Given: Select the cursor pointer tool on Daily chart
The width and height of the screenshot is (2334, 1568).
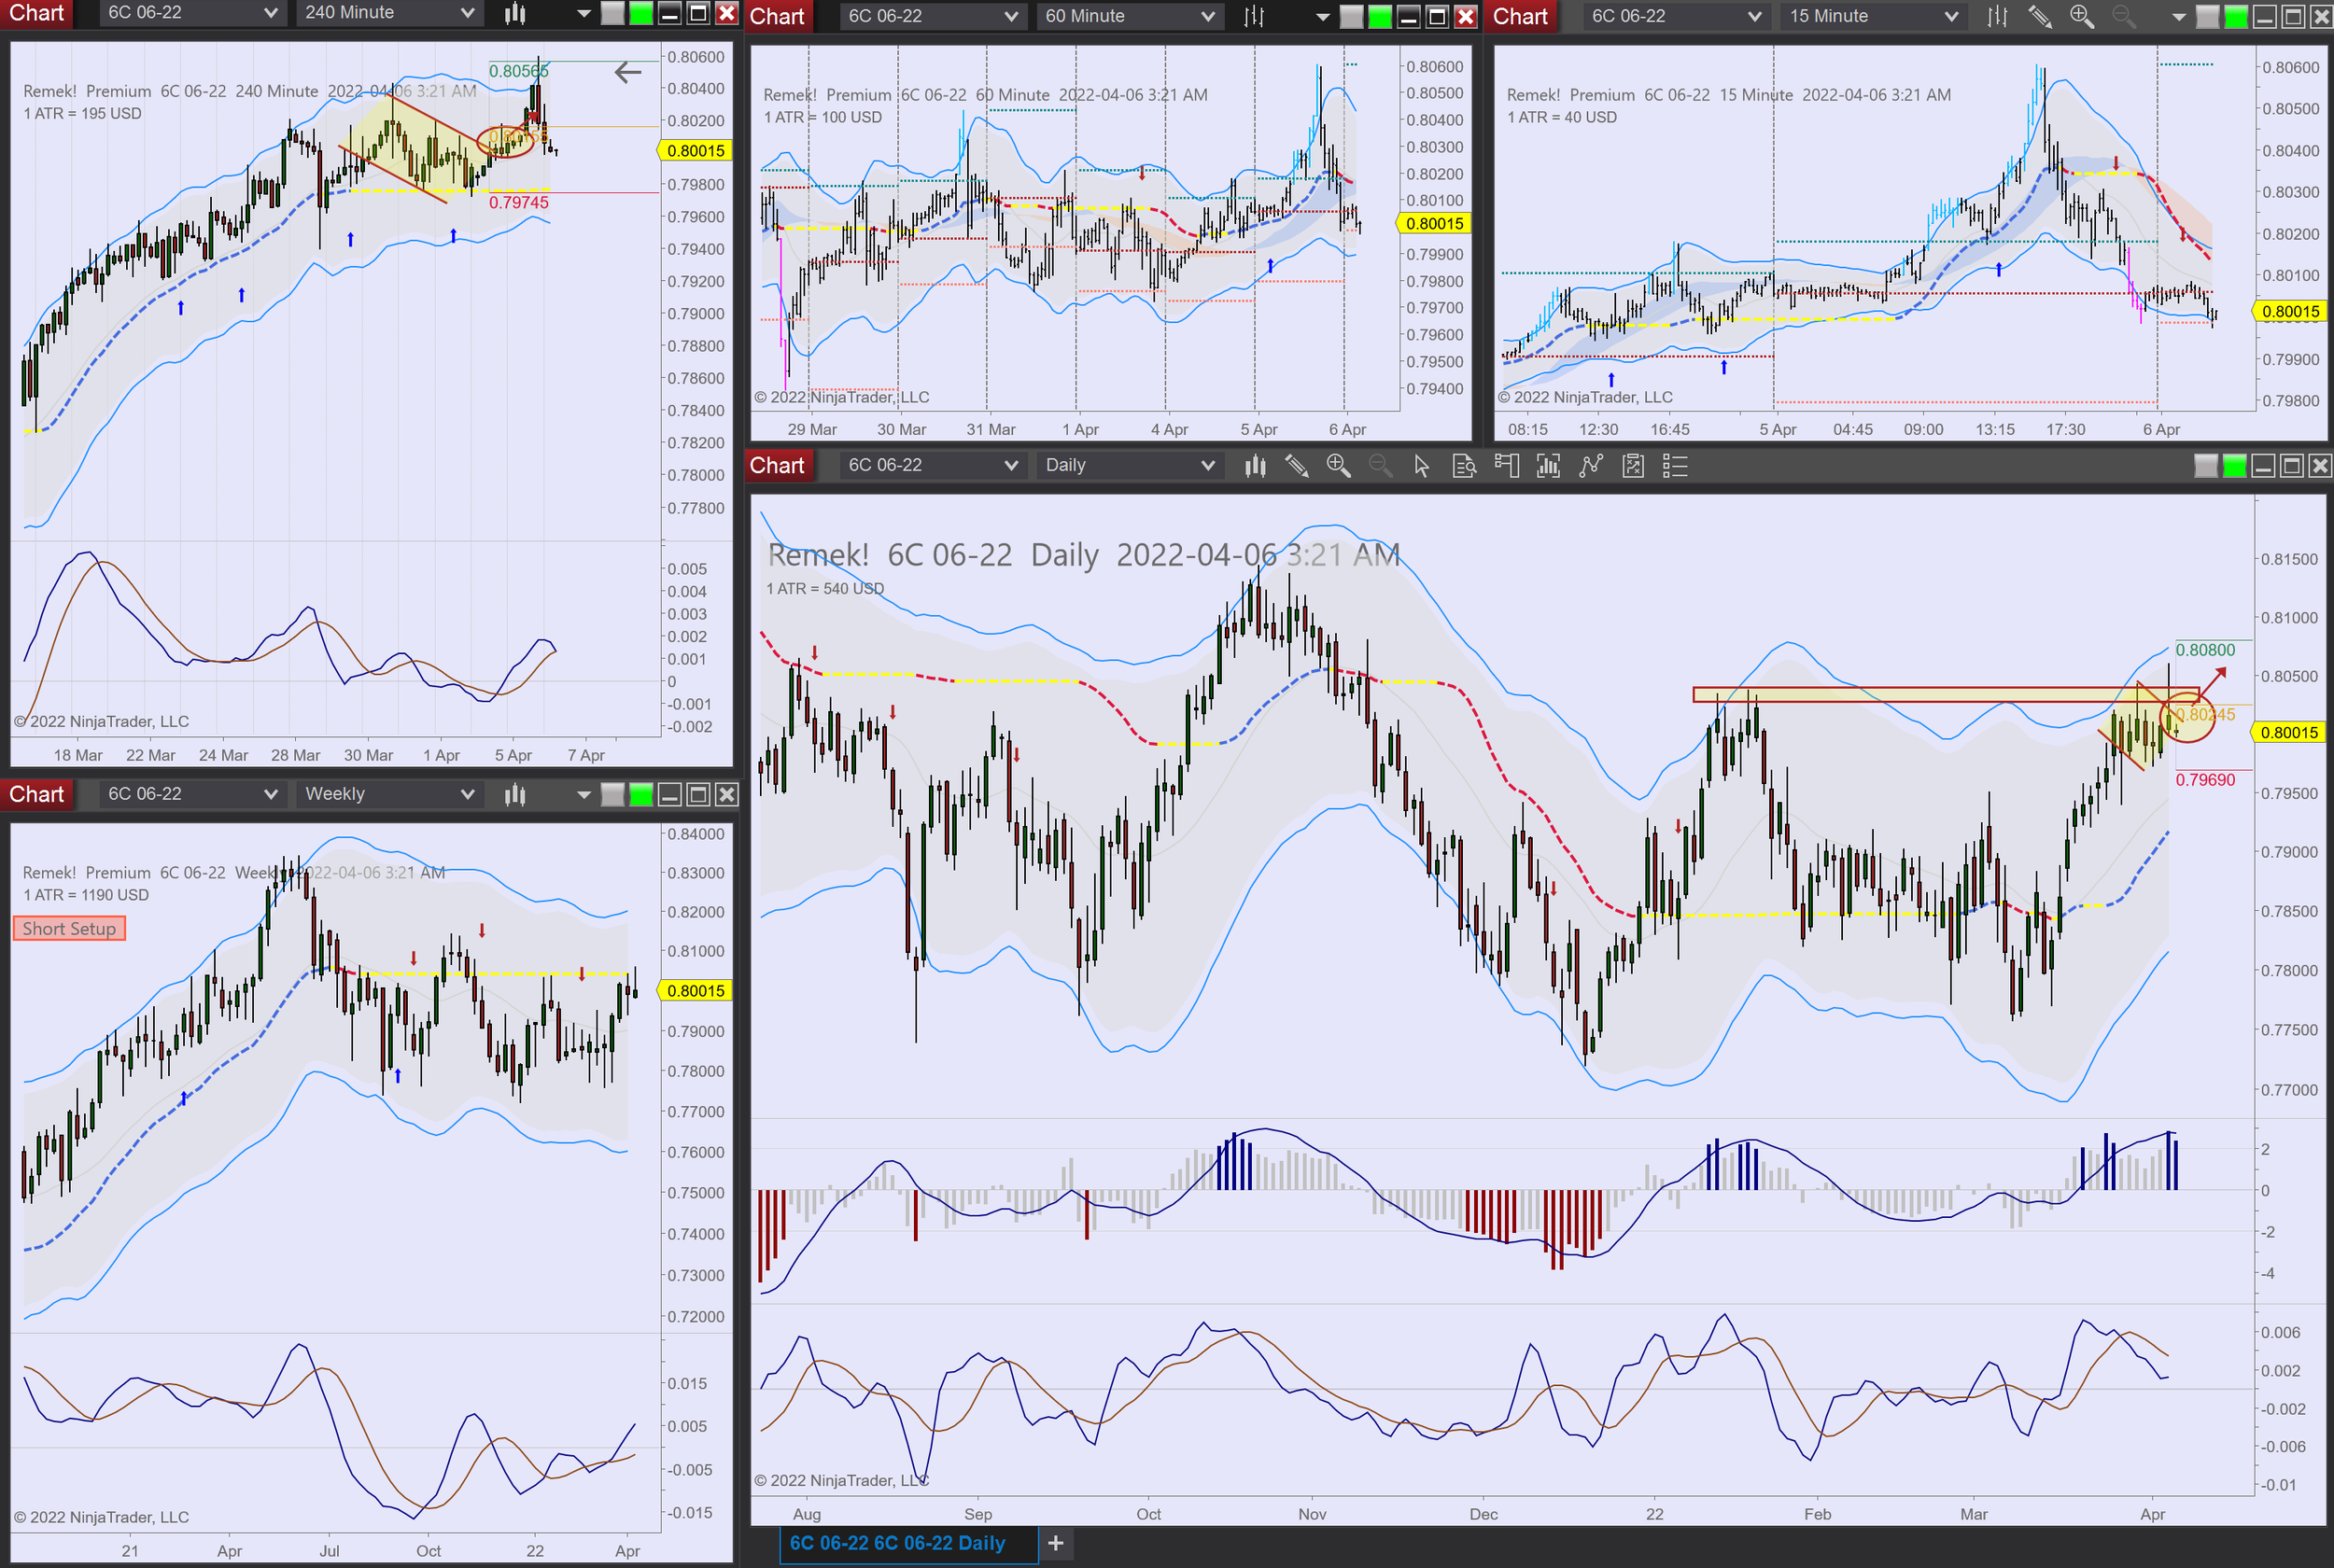Looking at the screenshot, I should tap(1421, 466).
